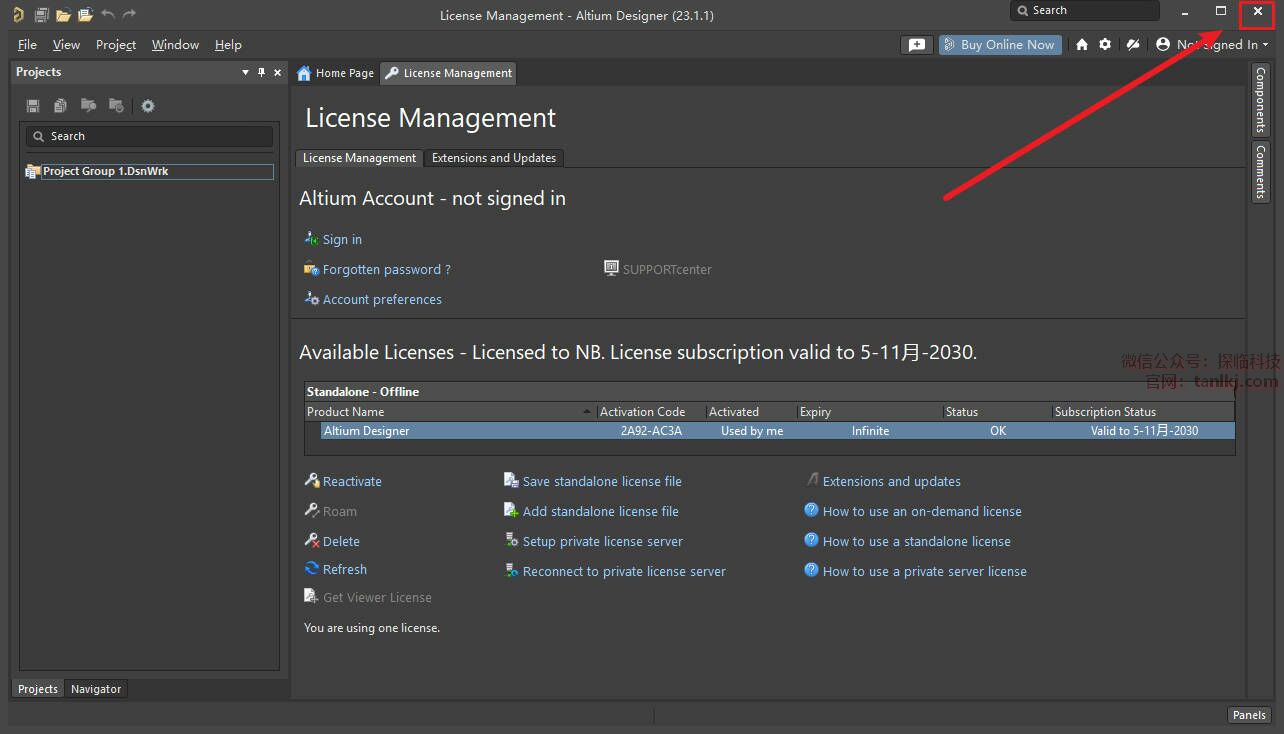The height and width of the screenshot is (734, 1284).
Task: Click the Altium logo icon in title bar
Action: pyautogui.click(x=18, y=14)
